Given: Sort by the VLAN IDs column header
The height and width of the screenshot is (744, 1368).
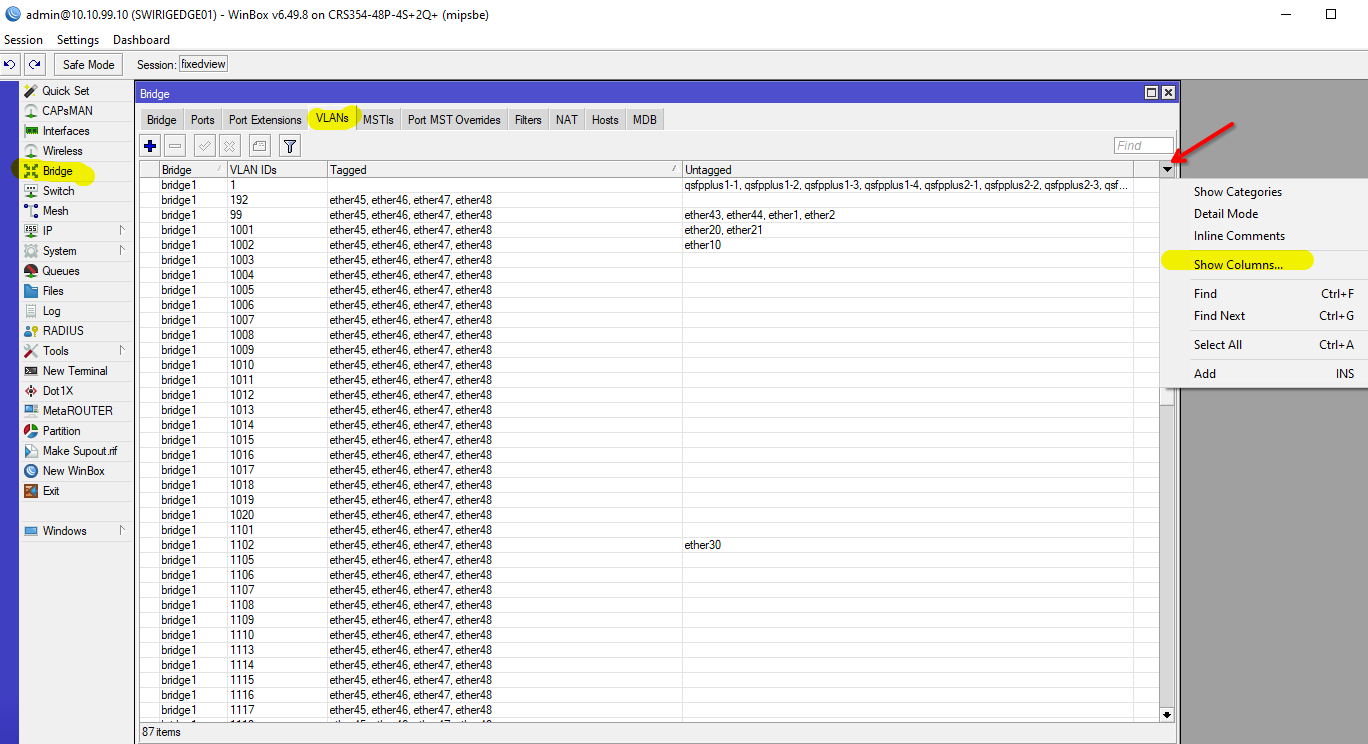Looking at the screenshot, I should (x=276, y=171).
